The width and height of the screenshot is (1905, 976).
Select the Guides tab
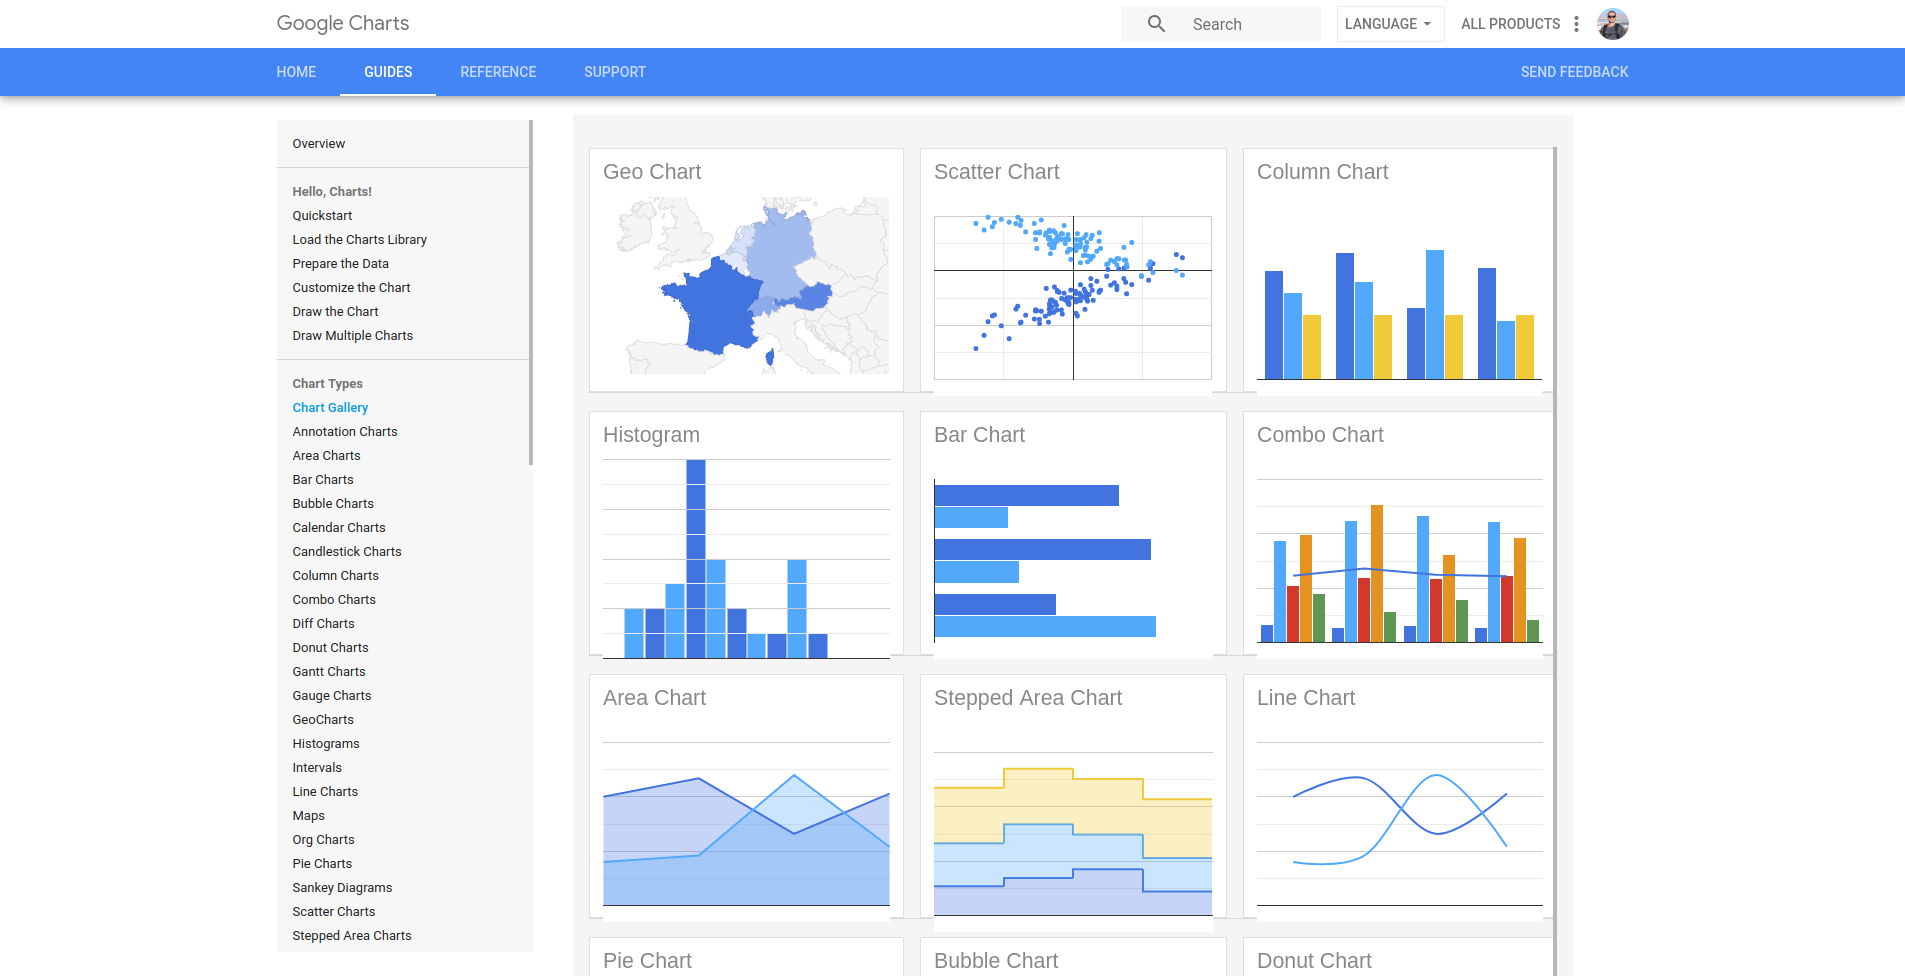pos(388,72)
